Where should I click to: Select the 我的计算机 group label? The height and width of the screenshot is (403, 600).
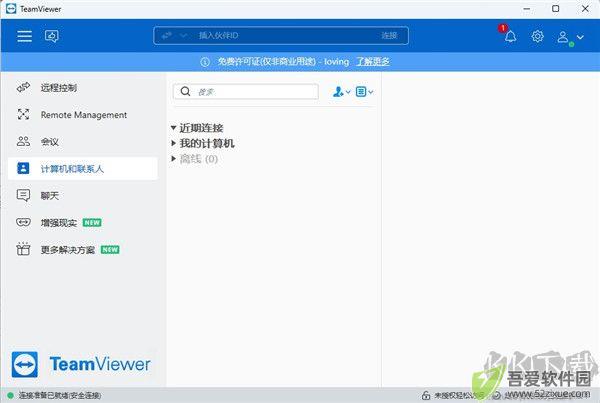click(207, 143)
